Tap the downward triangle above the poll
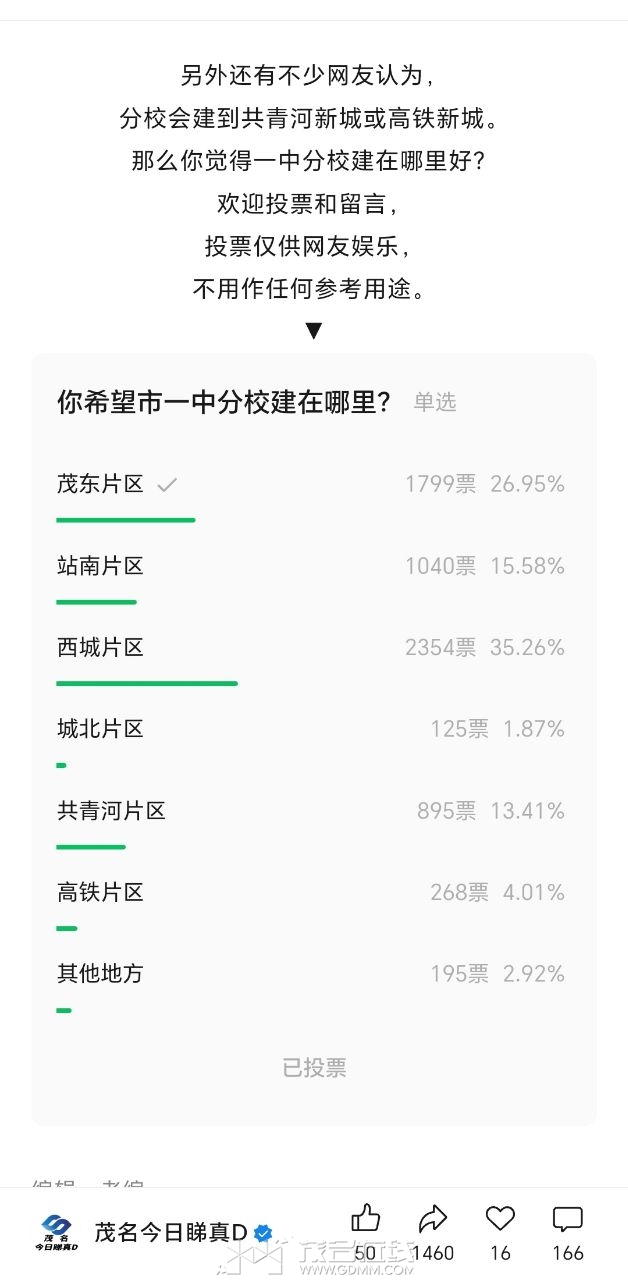 coord(314,331)
